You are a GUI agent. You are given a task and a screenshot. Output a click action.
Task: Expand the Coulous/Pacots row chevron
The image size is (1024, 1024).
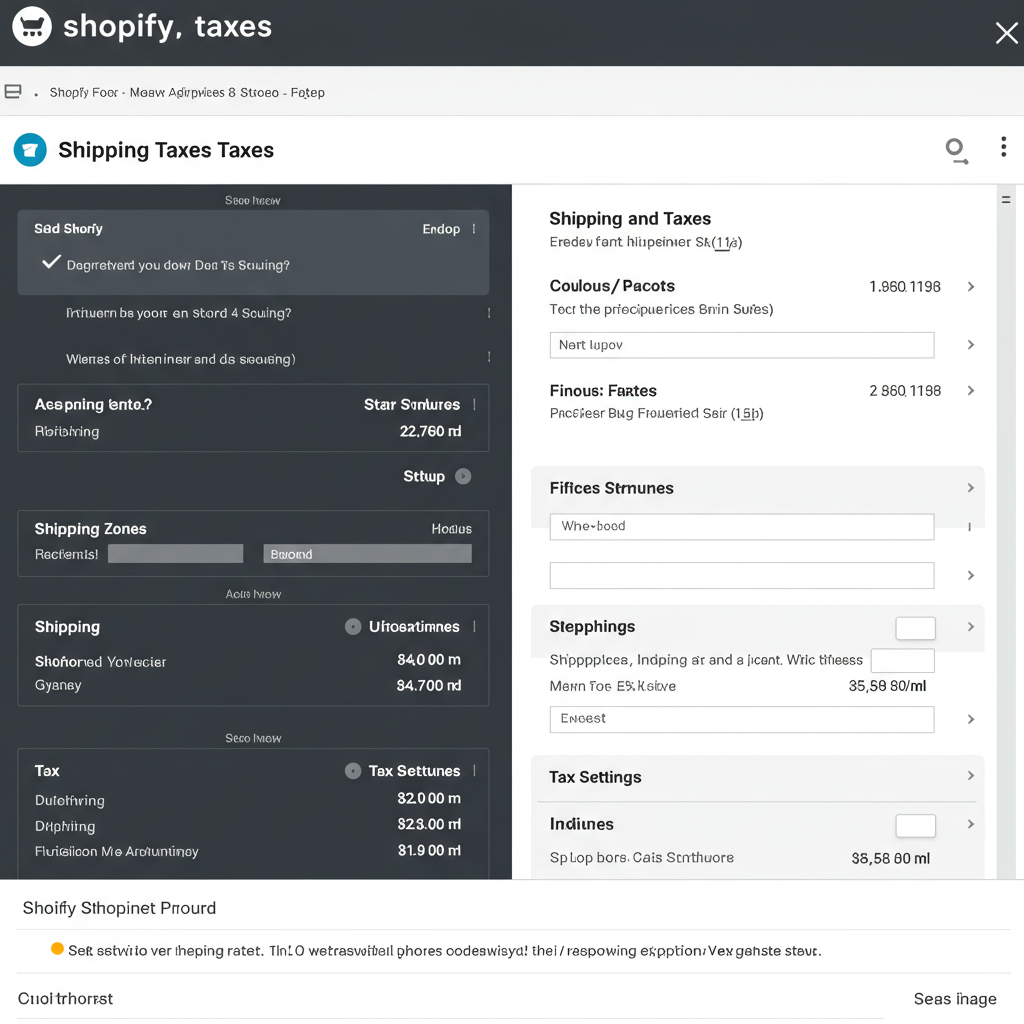pos(971,287)
